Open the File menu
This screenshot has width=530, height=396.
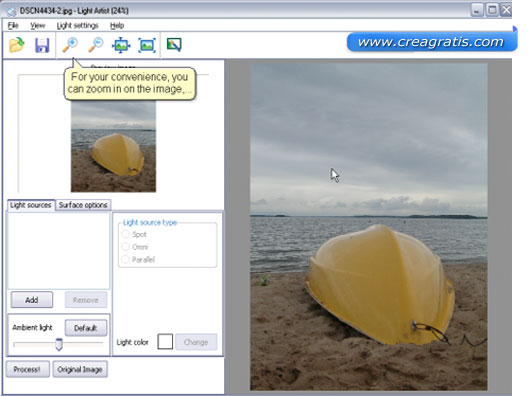[13, 25]
